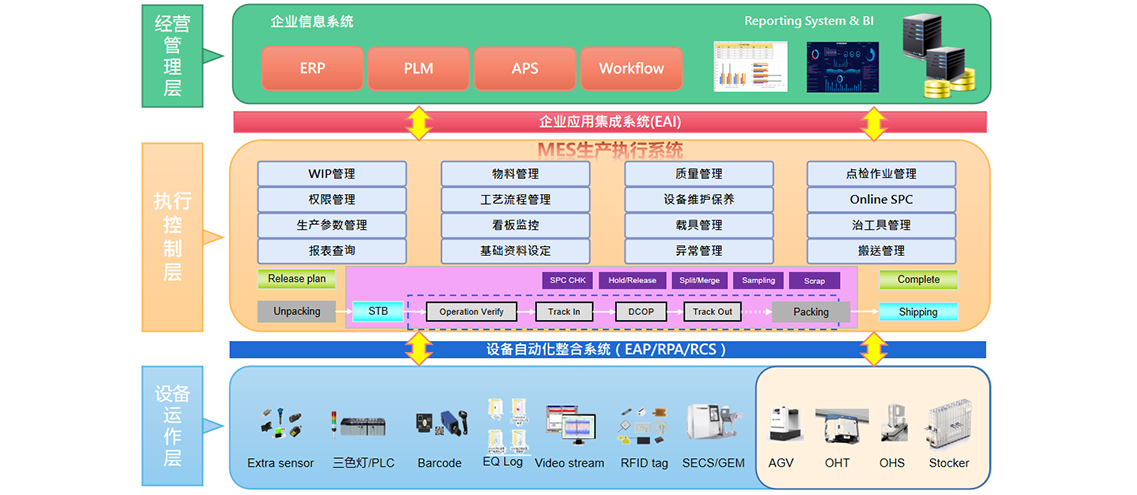Click the RFID tag icon
Viewport: 1137px width, 495px height.
coord(643,424)
